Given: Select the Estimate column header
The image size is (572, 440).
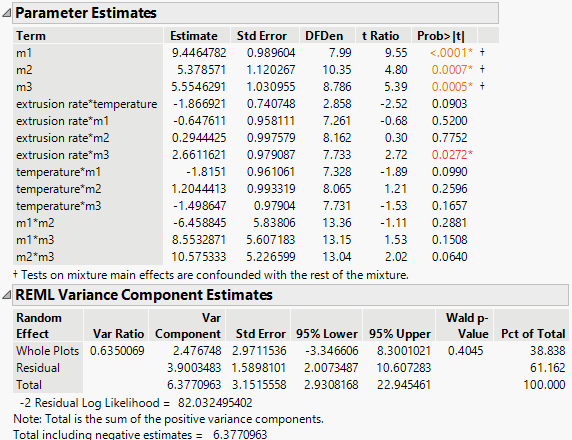Looking at the screenshot, I should [194, 36].
